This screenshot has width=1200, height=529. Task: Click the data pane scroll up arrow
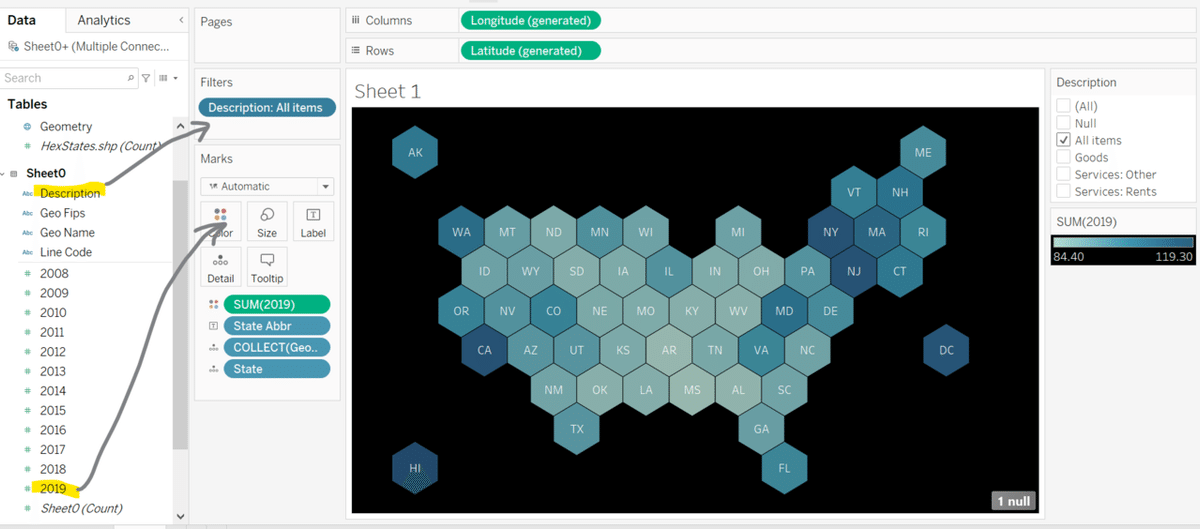tap(180, 126)
